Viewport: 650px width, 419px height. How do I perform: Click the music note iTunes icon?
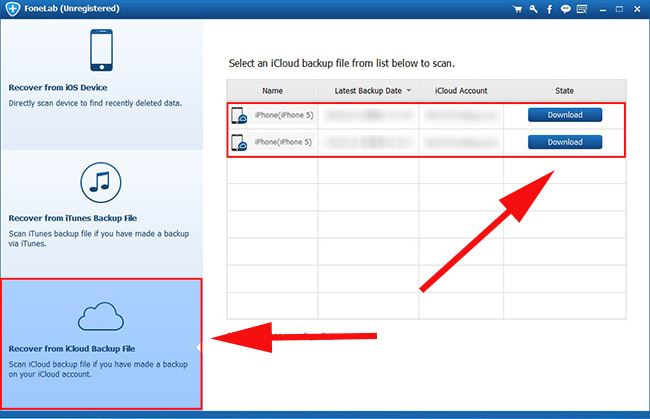(x=101, y=182)
